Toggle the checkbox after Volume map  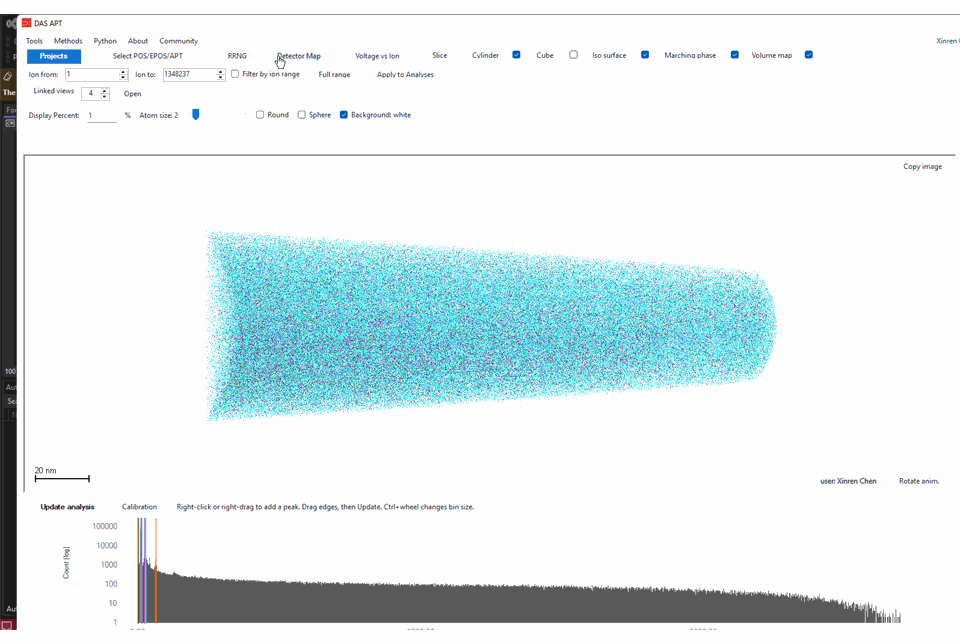[x=809, y=54]
